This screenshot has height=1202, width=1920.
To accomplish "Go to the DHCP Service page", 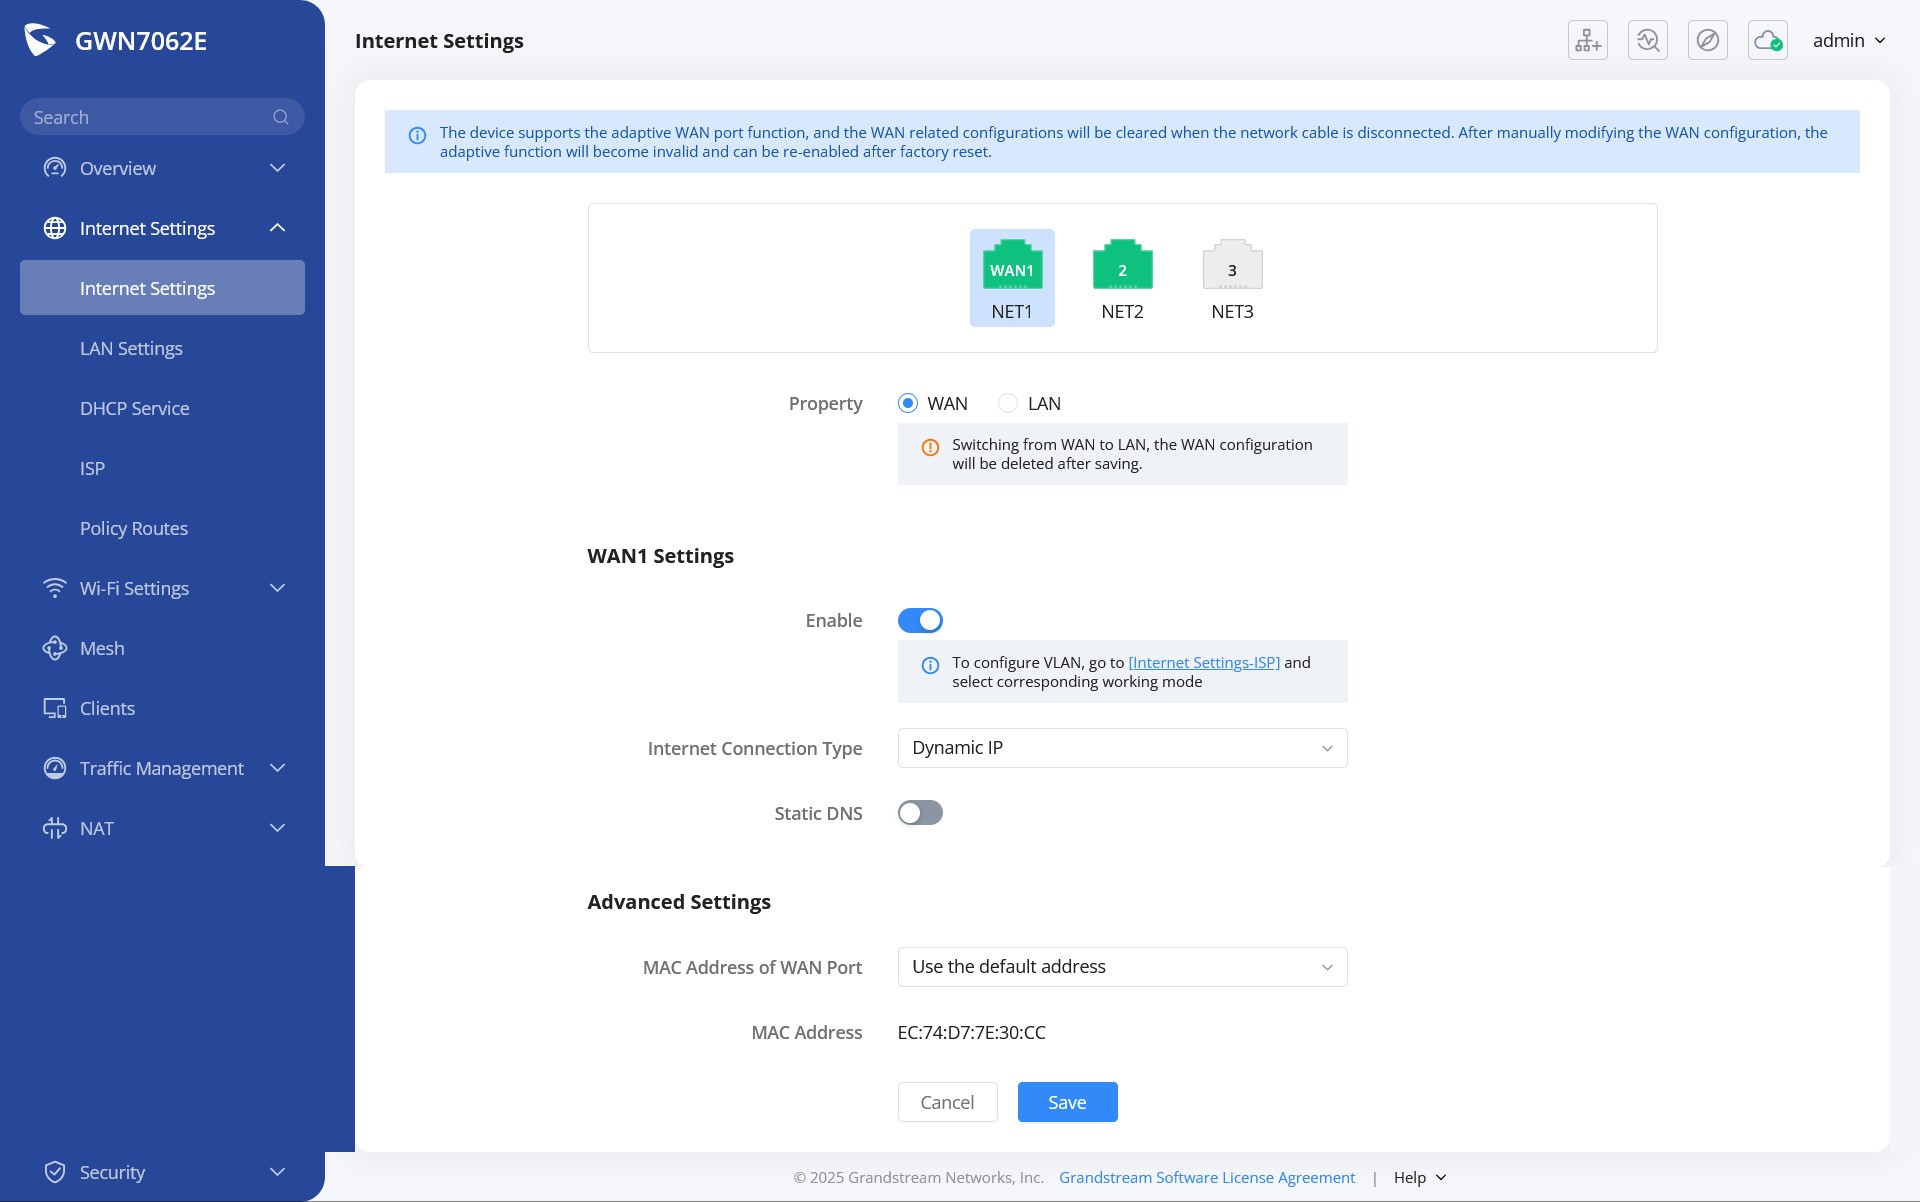I will (x=134, y=408).
